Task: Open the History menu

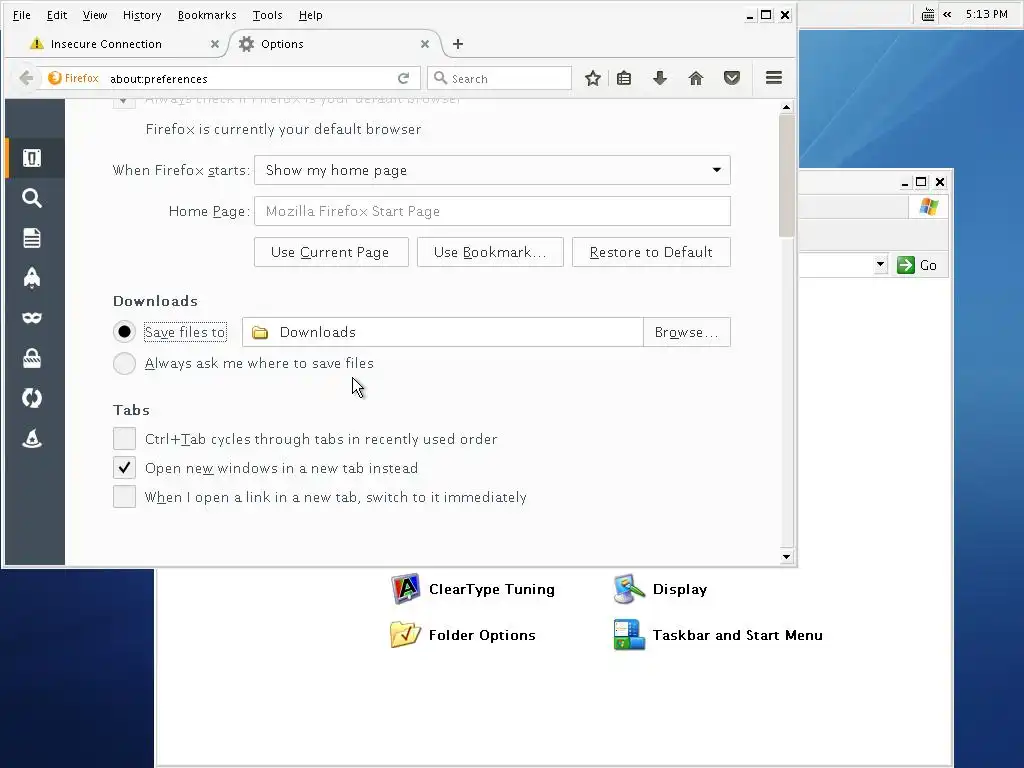Action: (142, 15)
